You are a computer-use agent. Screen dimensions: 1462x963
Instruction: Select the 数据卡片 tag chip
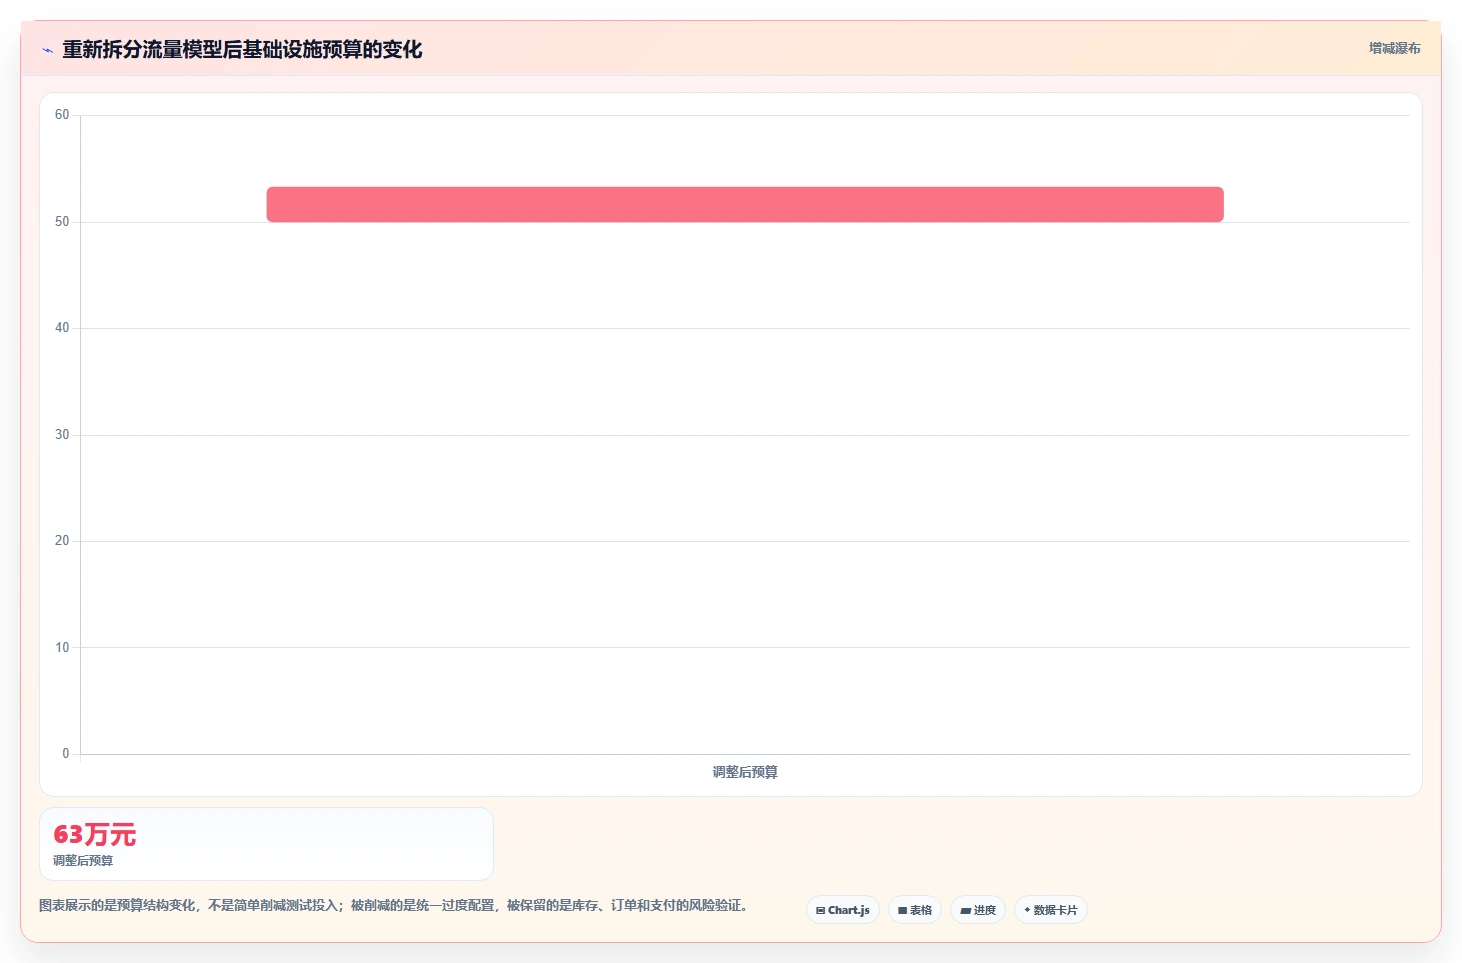tap(1051, 910)
